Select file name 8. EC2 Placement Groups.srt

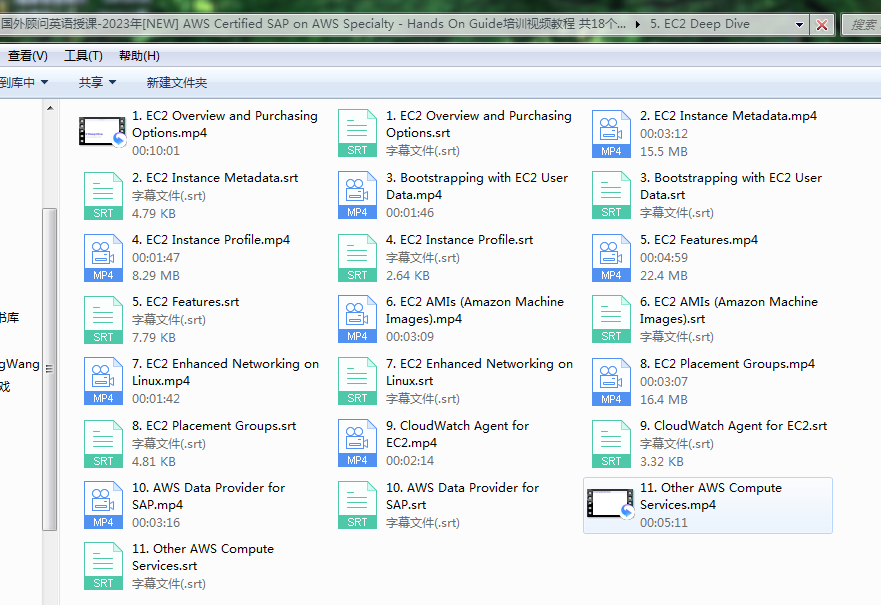tap(214, 426)
